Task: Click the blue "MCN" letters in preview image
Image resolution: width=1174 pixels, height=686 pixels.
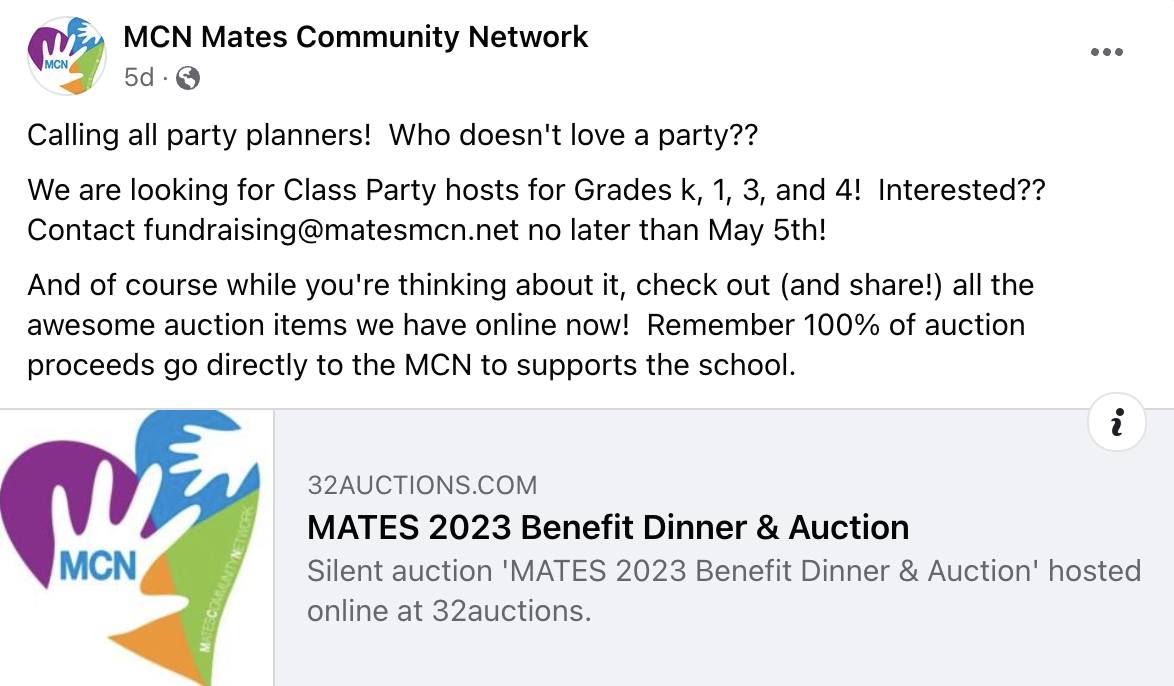Action: [x=98, y=566]
